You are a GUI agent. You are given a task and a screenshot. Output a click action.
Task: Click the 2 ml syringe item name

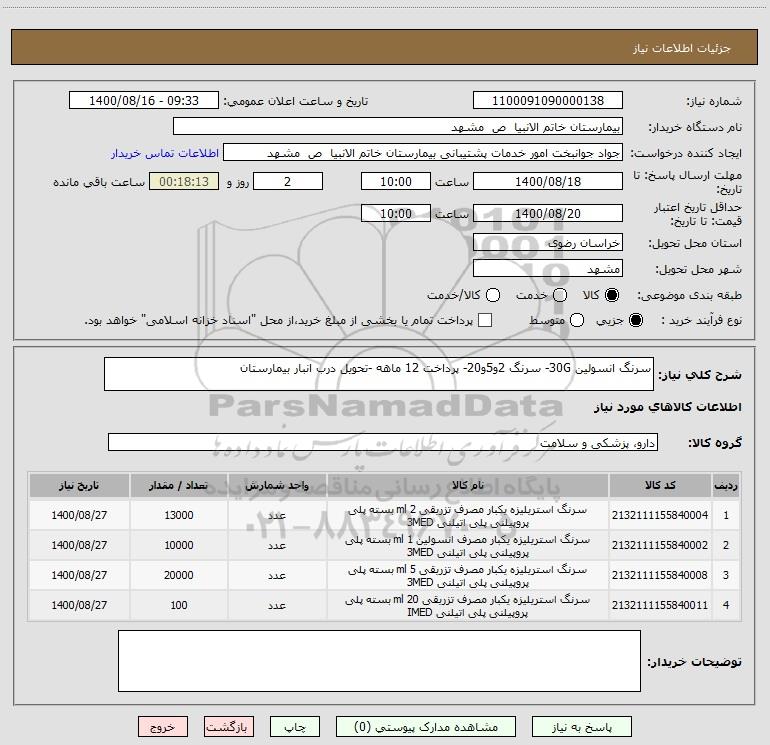click(468, 516)
